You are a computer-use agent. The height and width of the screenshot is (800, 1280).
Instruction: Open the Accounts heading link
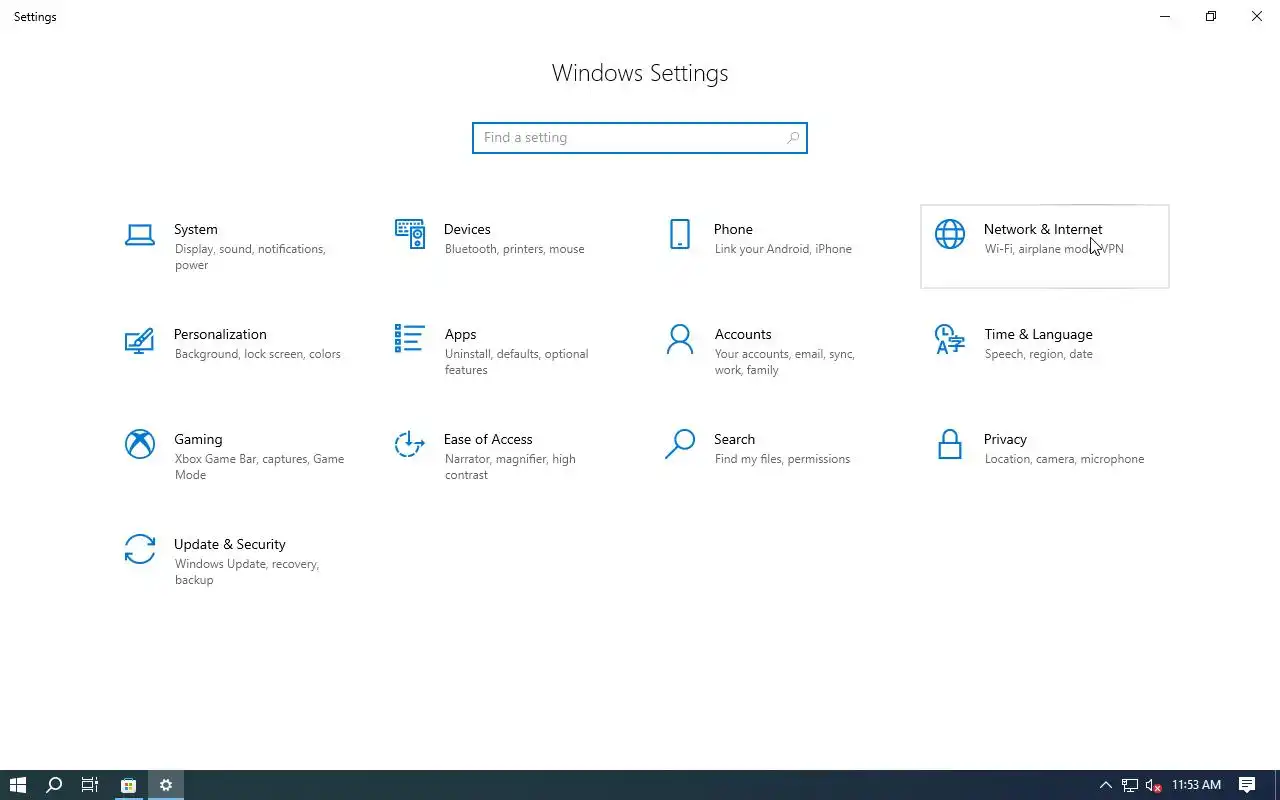pos(743,334)
